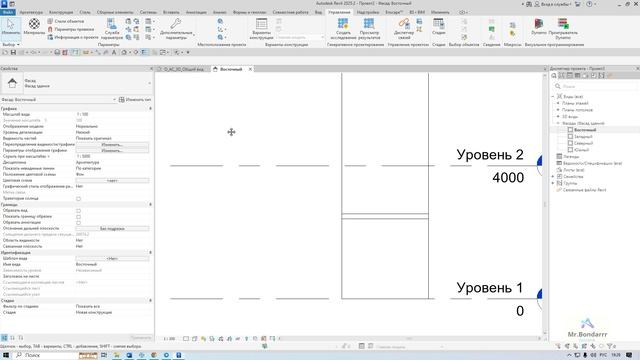Open the Фасад type selector dropdown

pyautogui.click(x=149, y=83)
